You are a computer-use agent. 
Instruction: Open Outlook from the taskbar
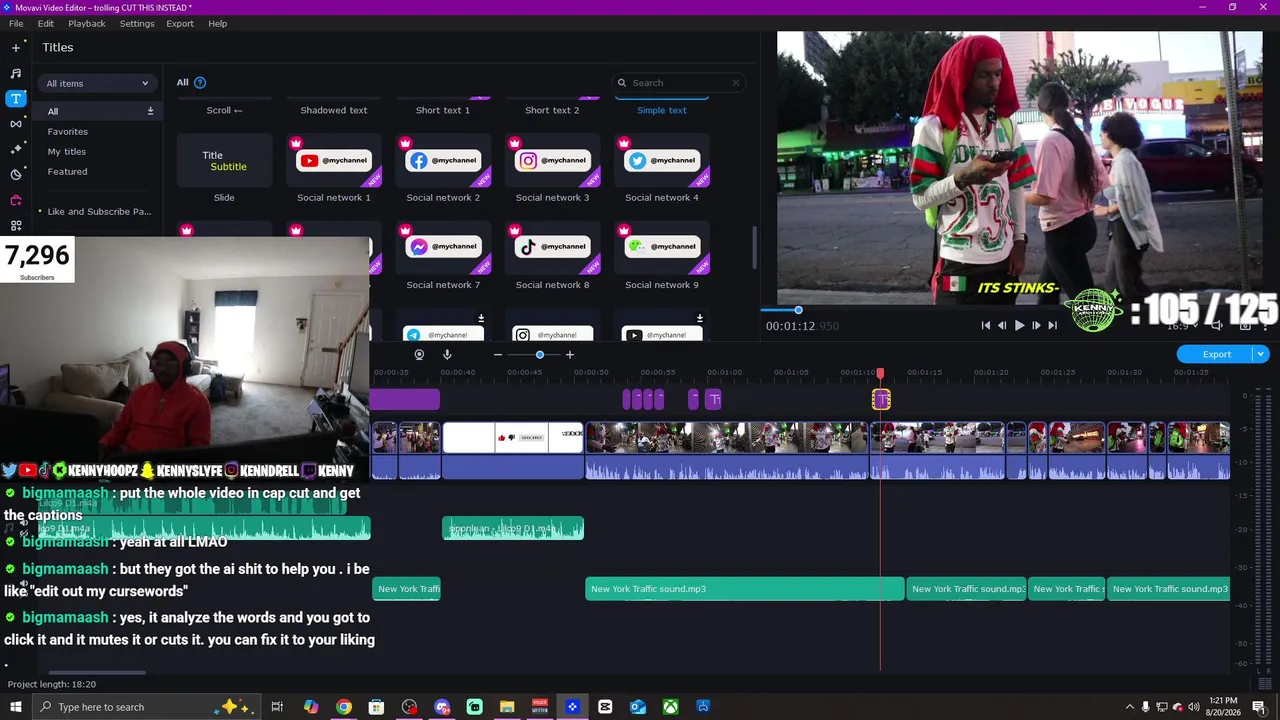[638, 707]
